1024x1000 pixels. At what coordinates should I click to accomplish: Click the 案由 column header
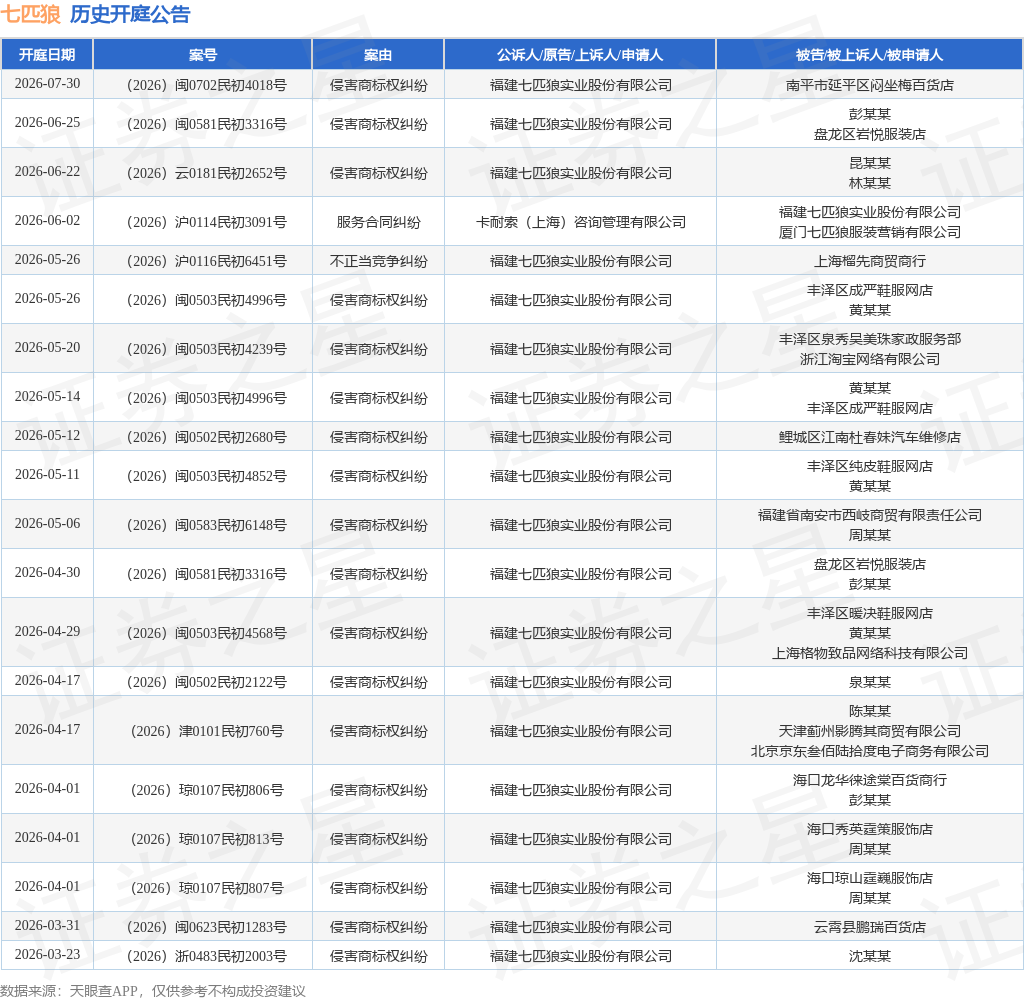pos(378,55)
